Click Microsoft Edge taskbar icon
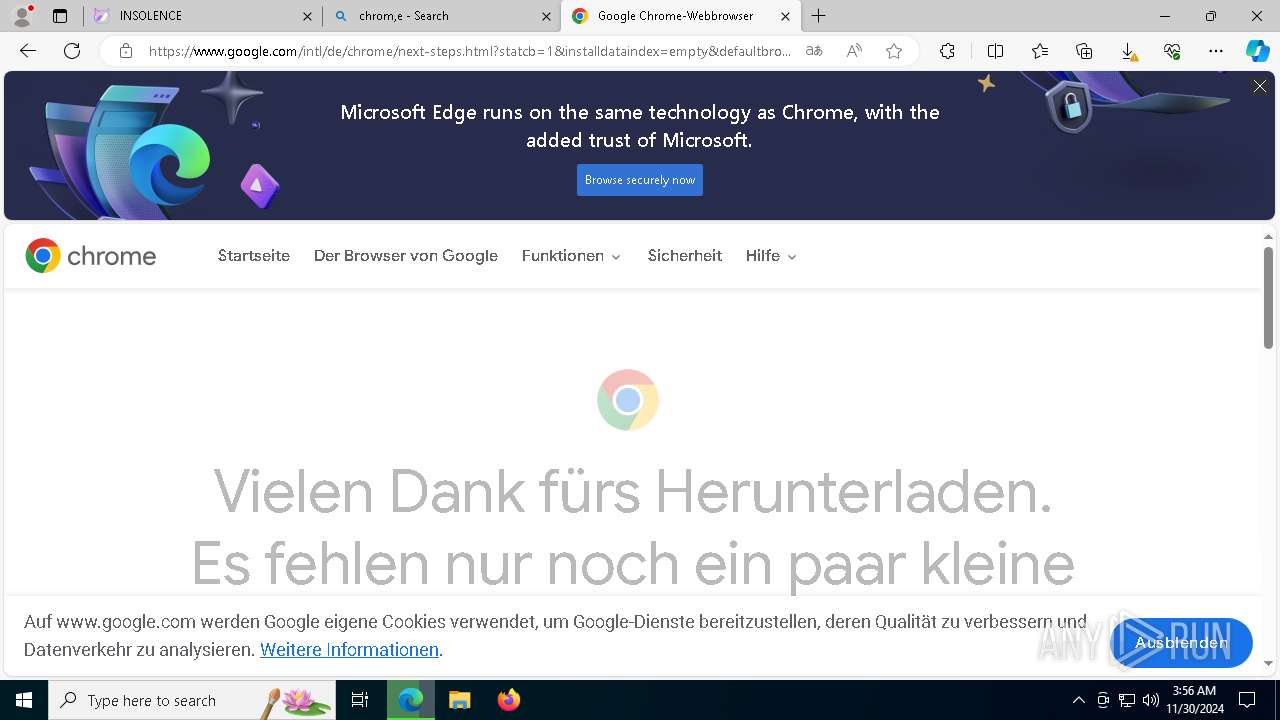 411,700
